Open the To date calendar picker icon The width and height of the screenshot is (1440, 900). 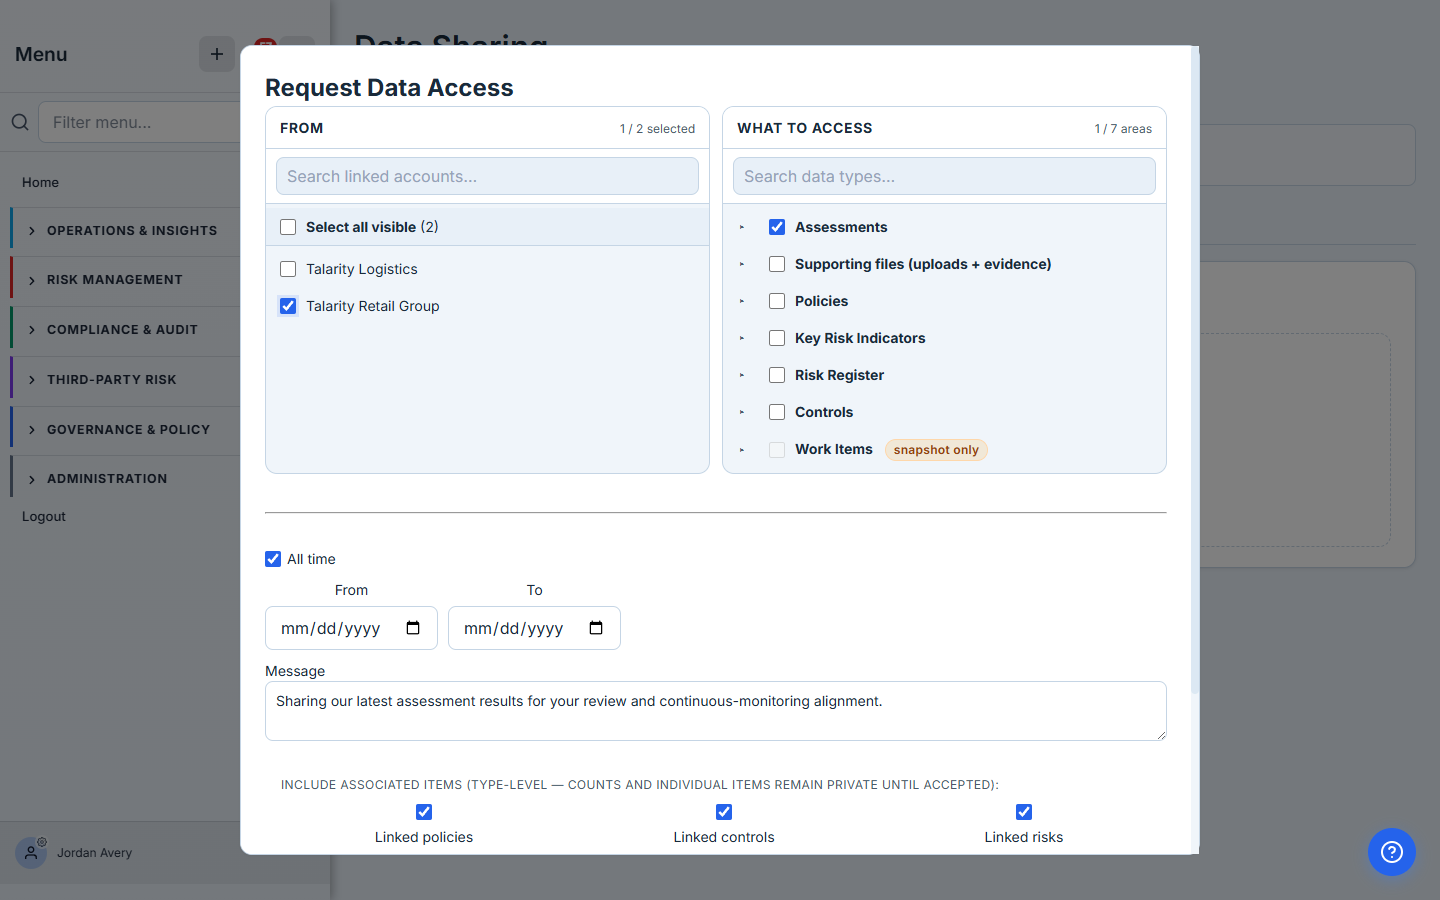(x=596, y=628)
